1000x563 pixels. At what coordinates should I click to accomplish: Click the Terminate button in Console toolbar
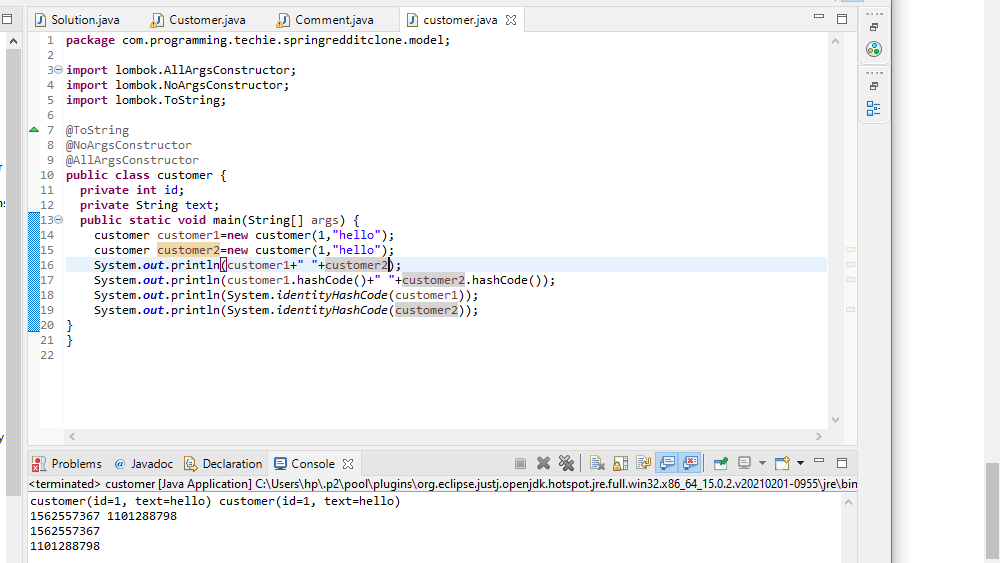pyautogui.click(x=520, y=464)
